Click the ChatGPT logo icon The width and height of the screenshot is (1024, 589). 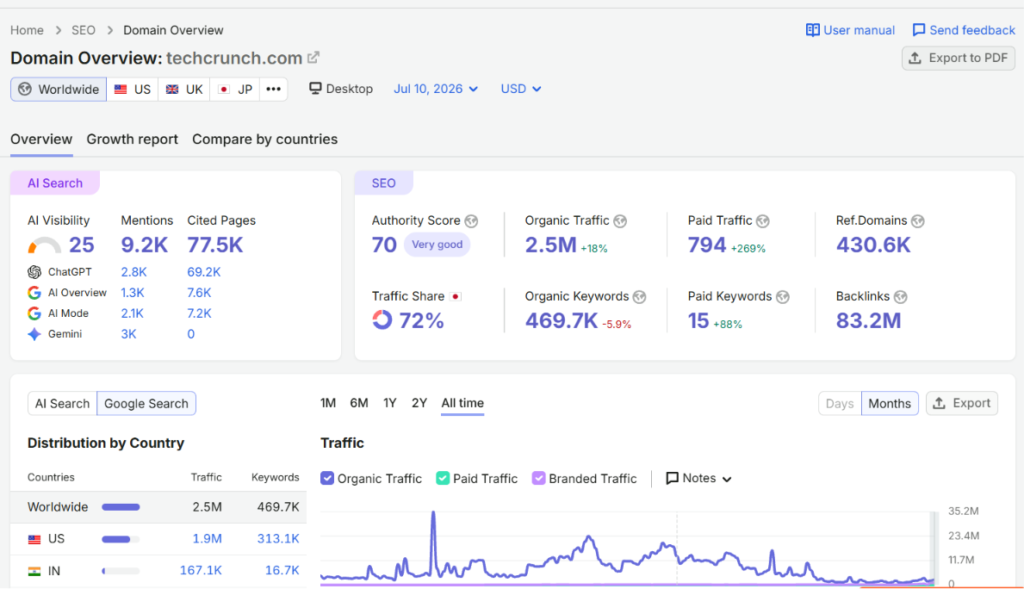point(34,272)
